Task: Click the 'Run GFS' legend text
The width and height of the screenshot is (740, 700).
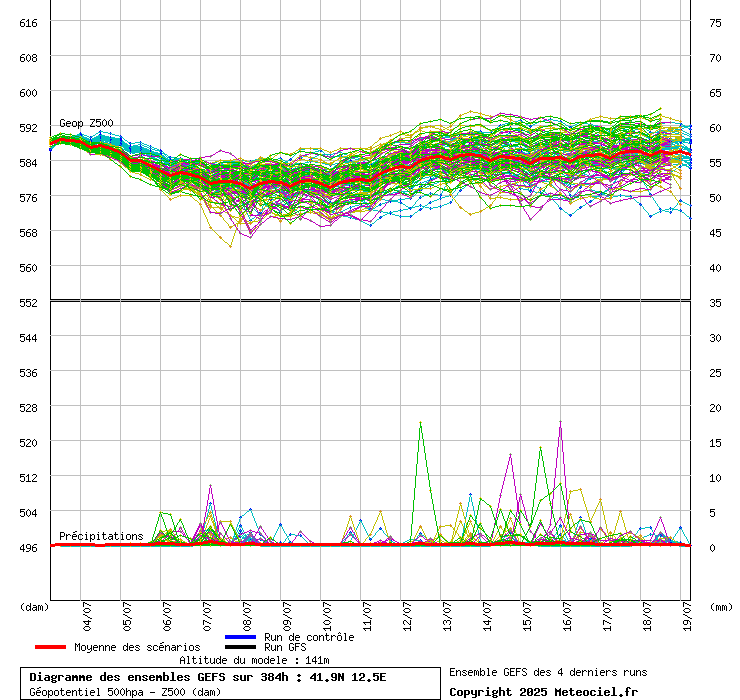Action: pos(285,647)
